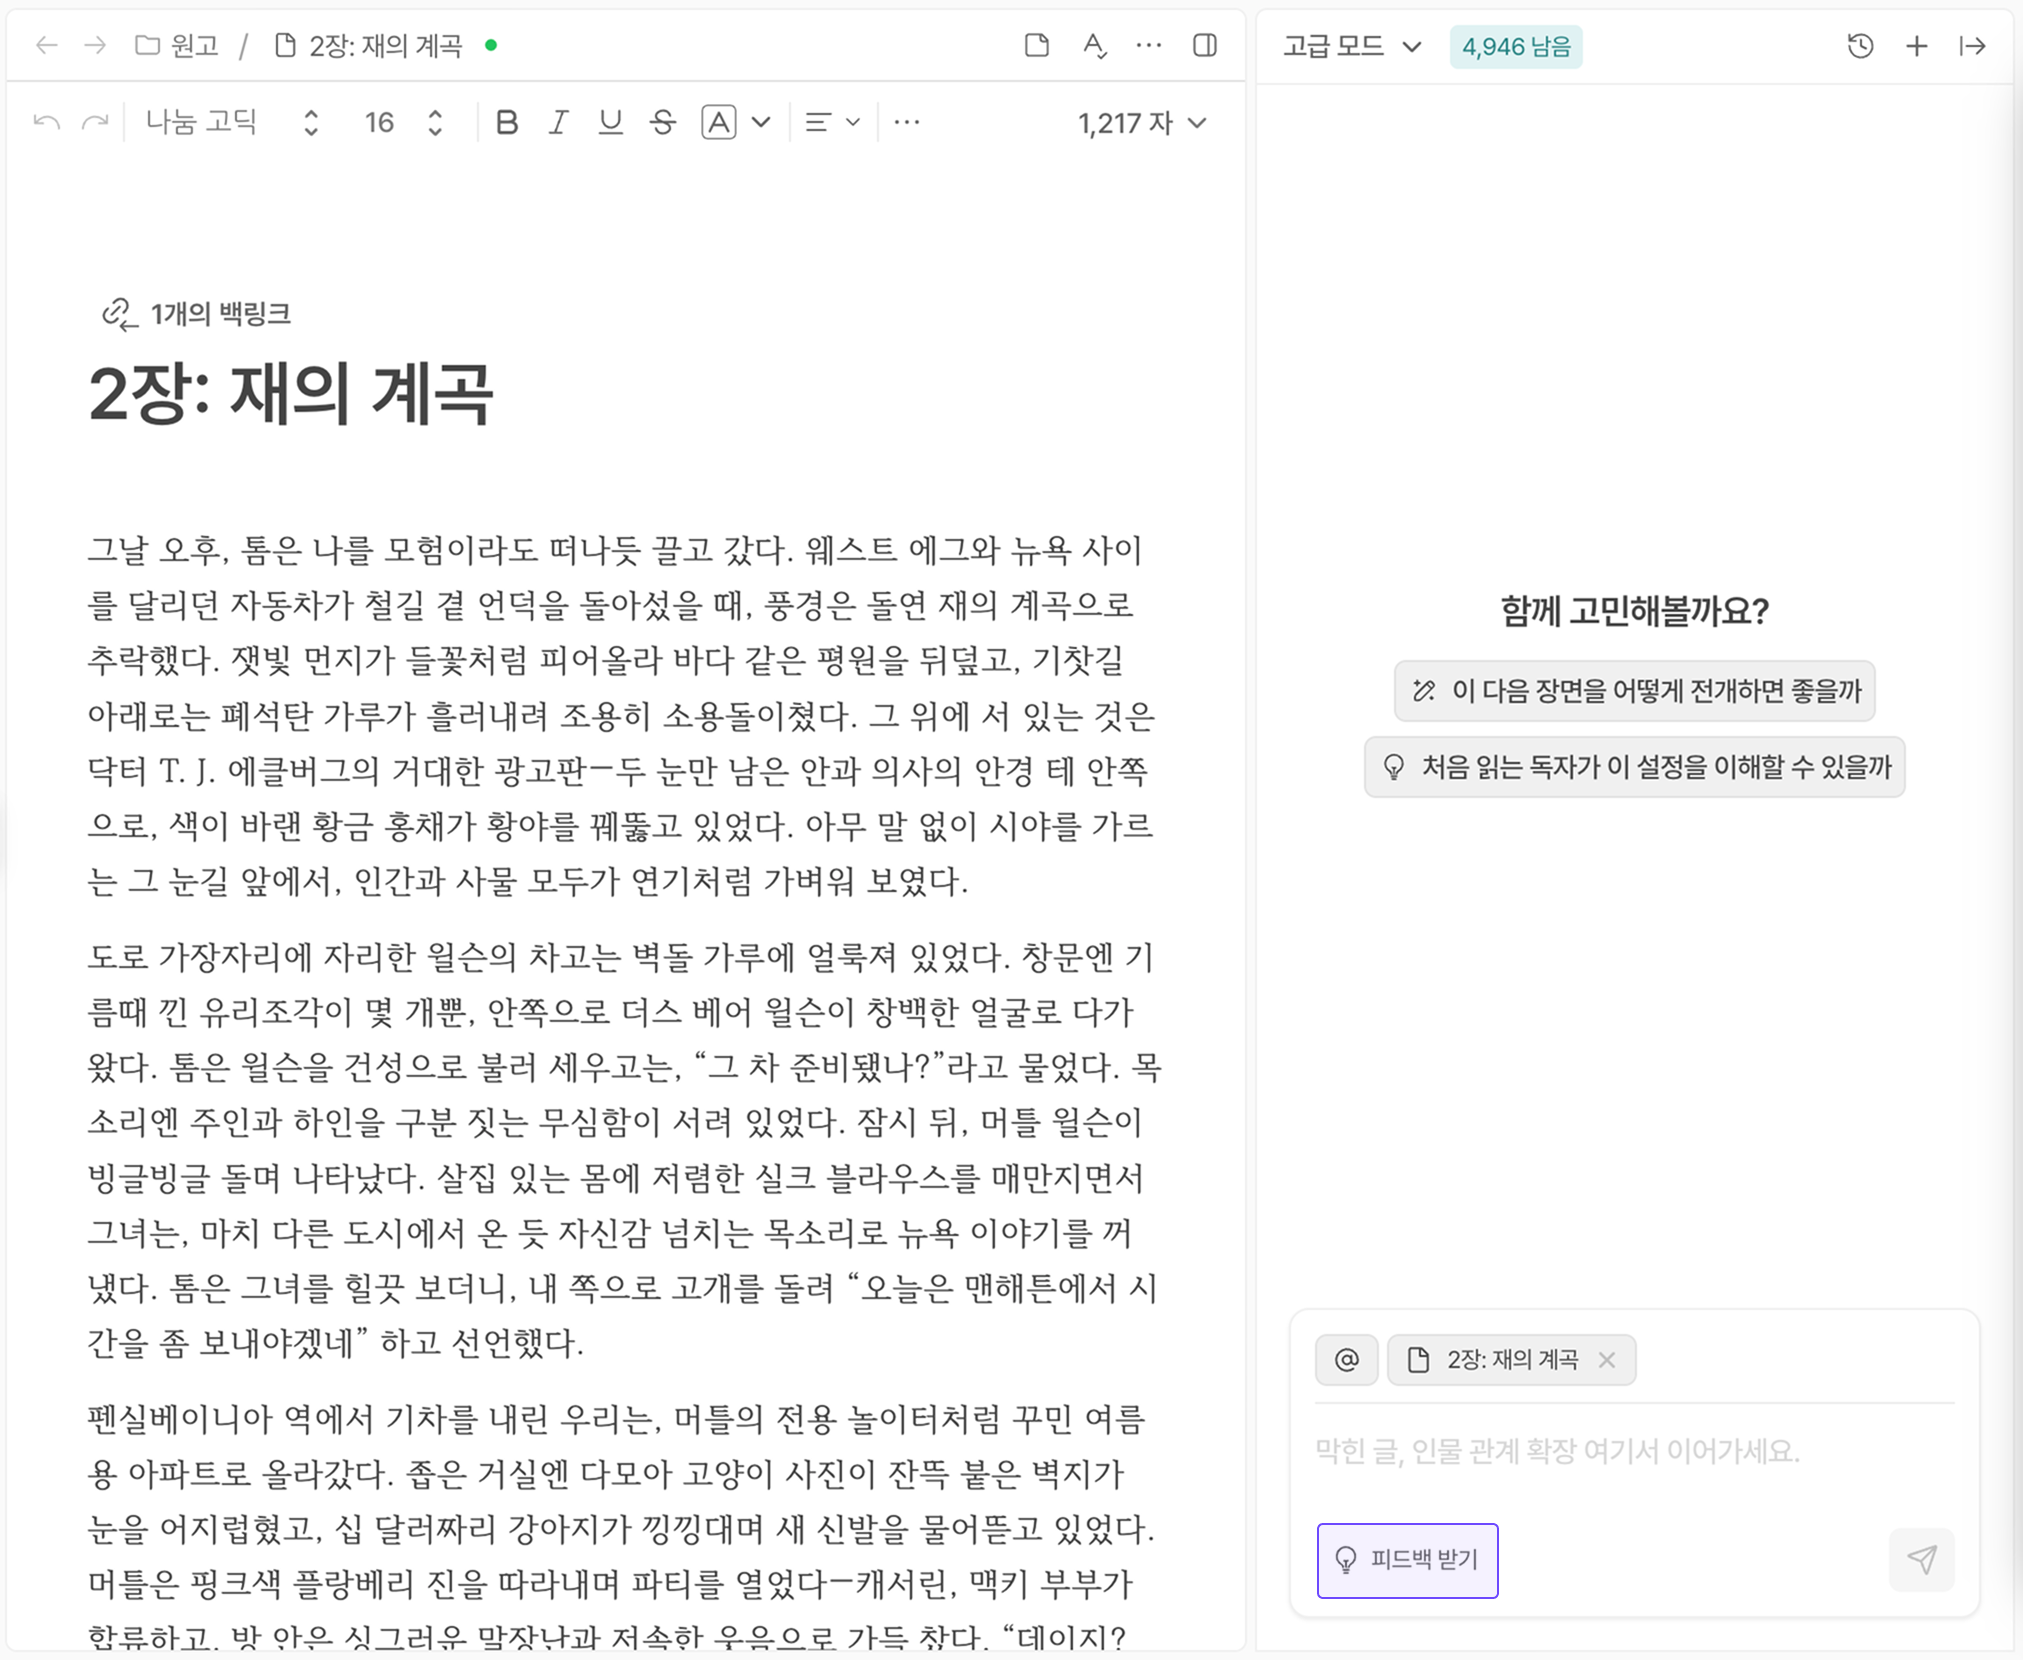Select suggestion 이 다음 장면을 어떻게 전개하면 좋을까

point(1634,691)
